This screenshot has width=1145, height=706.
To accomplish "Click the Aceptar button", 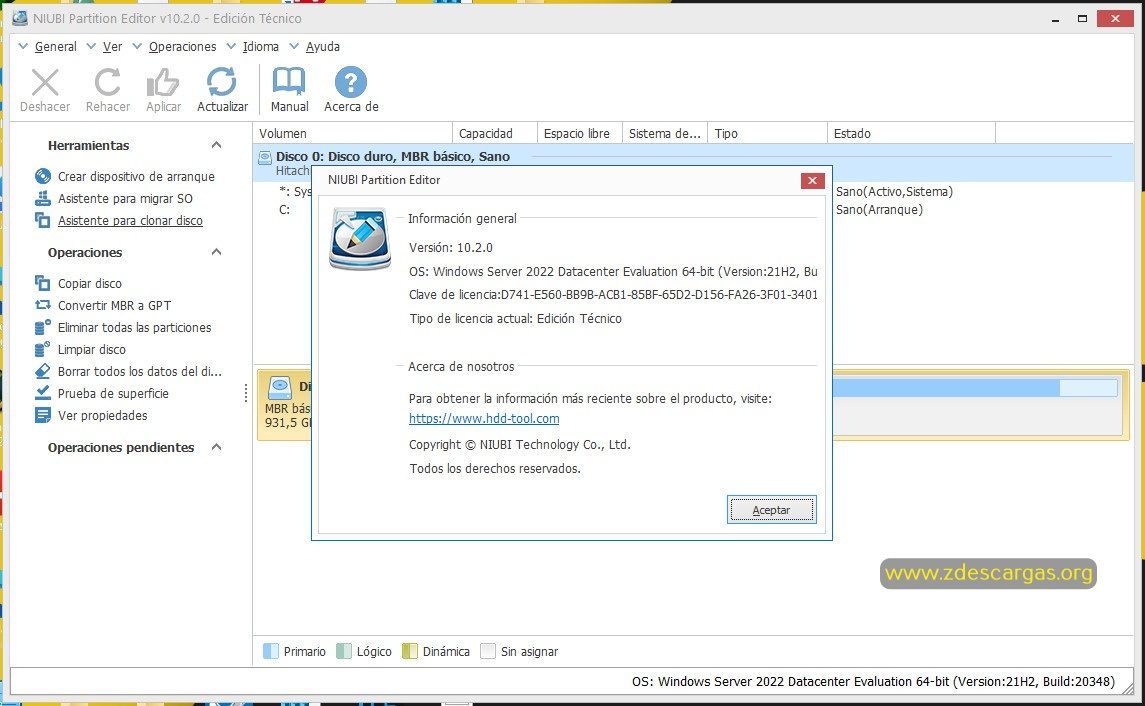I will coord(771,510).
